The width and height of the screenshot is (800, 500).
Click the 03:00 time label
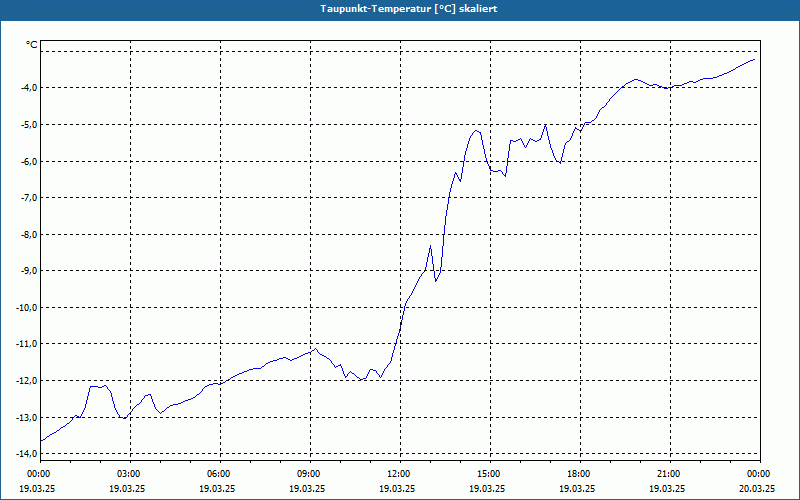(130, 474)
